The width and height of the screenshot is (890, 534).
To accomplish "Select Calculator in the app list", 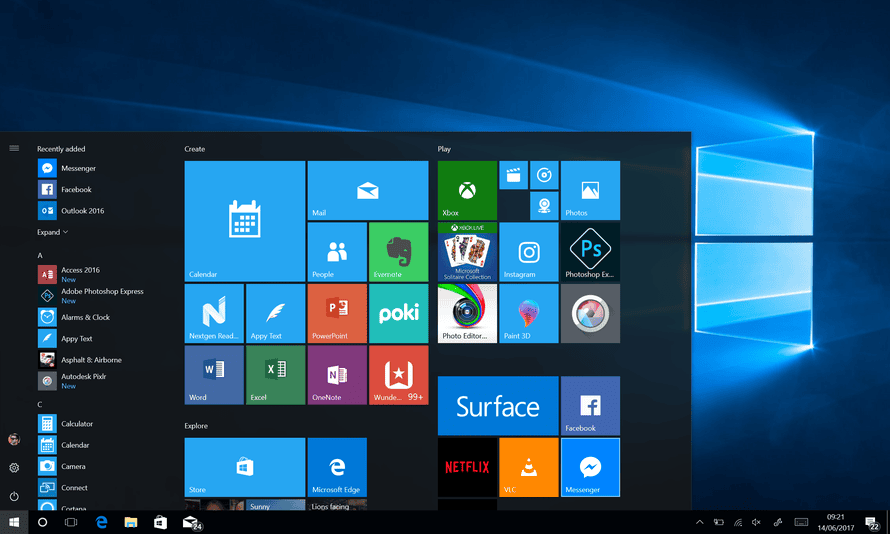I will point(77,424).
